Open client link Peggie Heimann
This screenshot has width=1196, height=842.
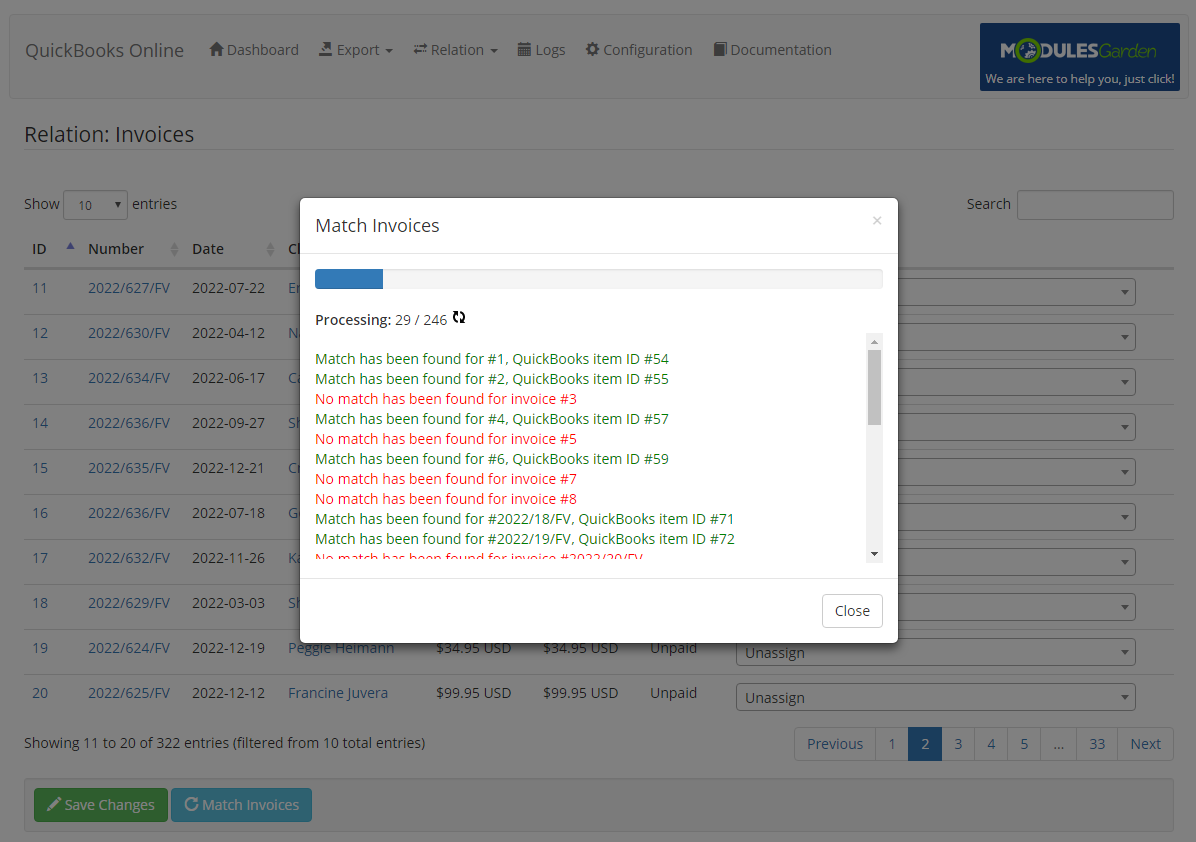pos(341,649)
